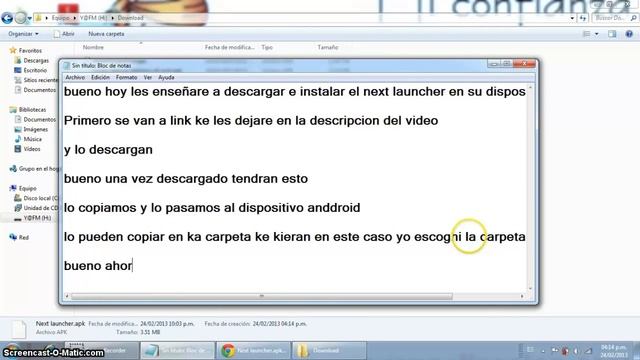Image resolution: width=640 pixels, height=360 pixels.
Task: Sort by the Tipo column header
Action: point(267,47)
